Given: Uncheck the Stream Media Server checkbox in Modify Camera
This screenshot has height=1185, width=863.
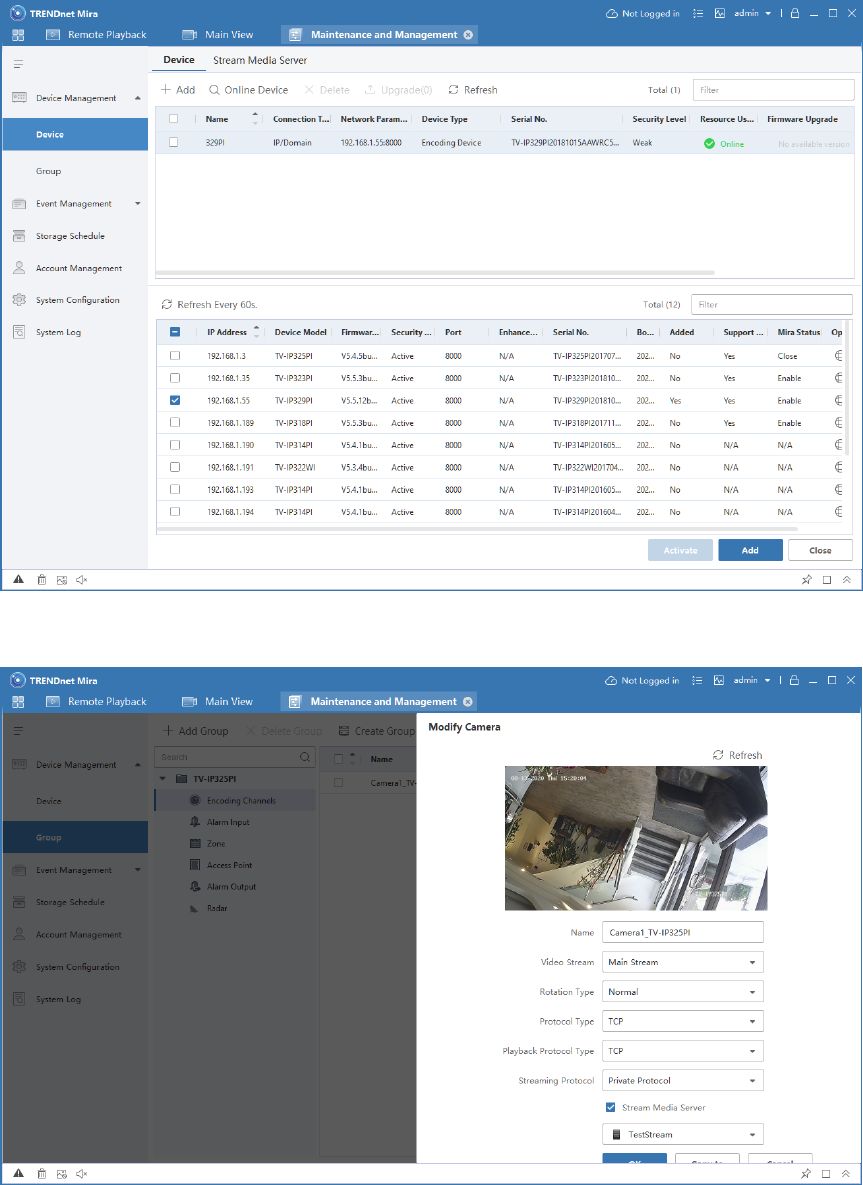Looking at the screenshot, I should click(x=611, y=1107).
